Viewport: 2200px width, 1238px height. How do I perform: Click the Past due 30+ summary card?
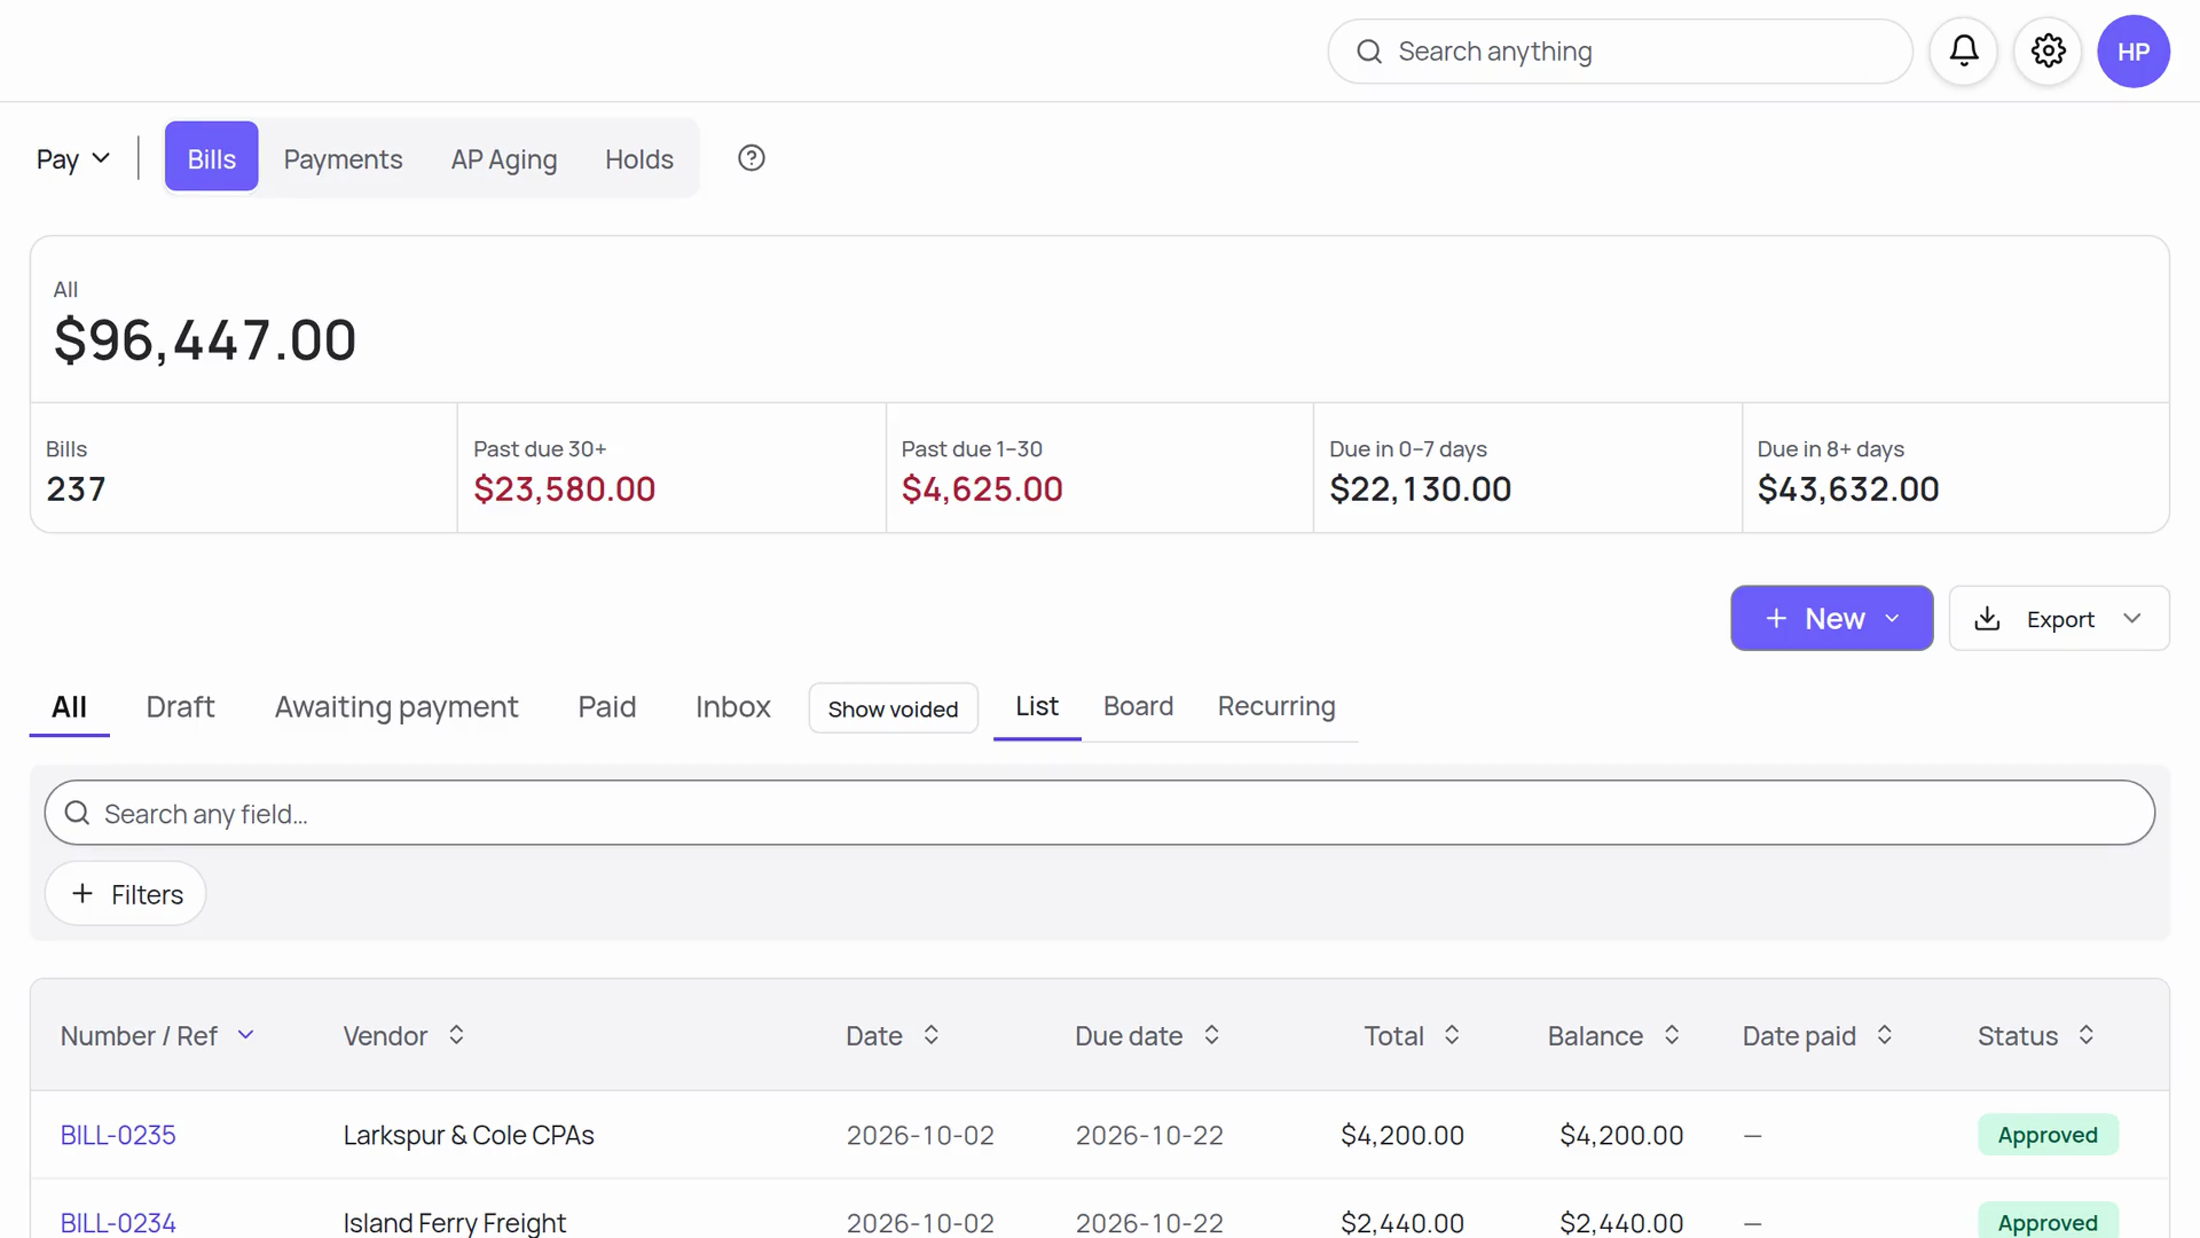[671, 468]
